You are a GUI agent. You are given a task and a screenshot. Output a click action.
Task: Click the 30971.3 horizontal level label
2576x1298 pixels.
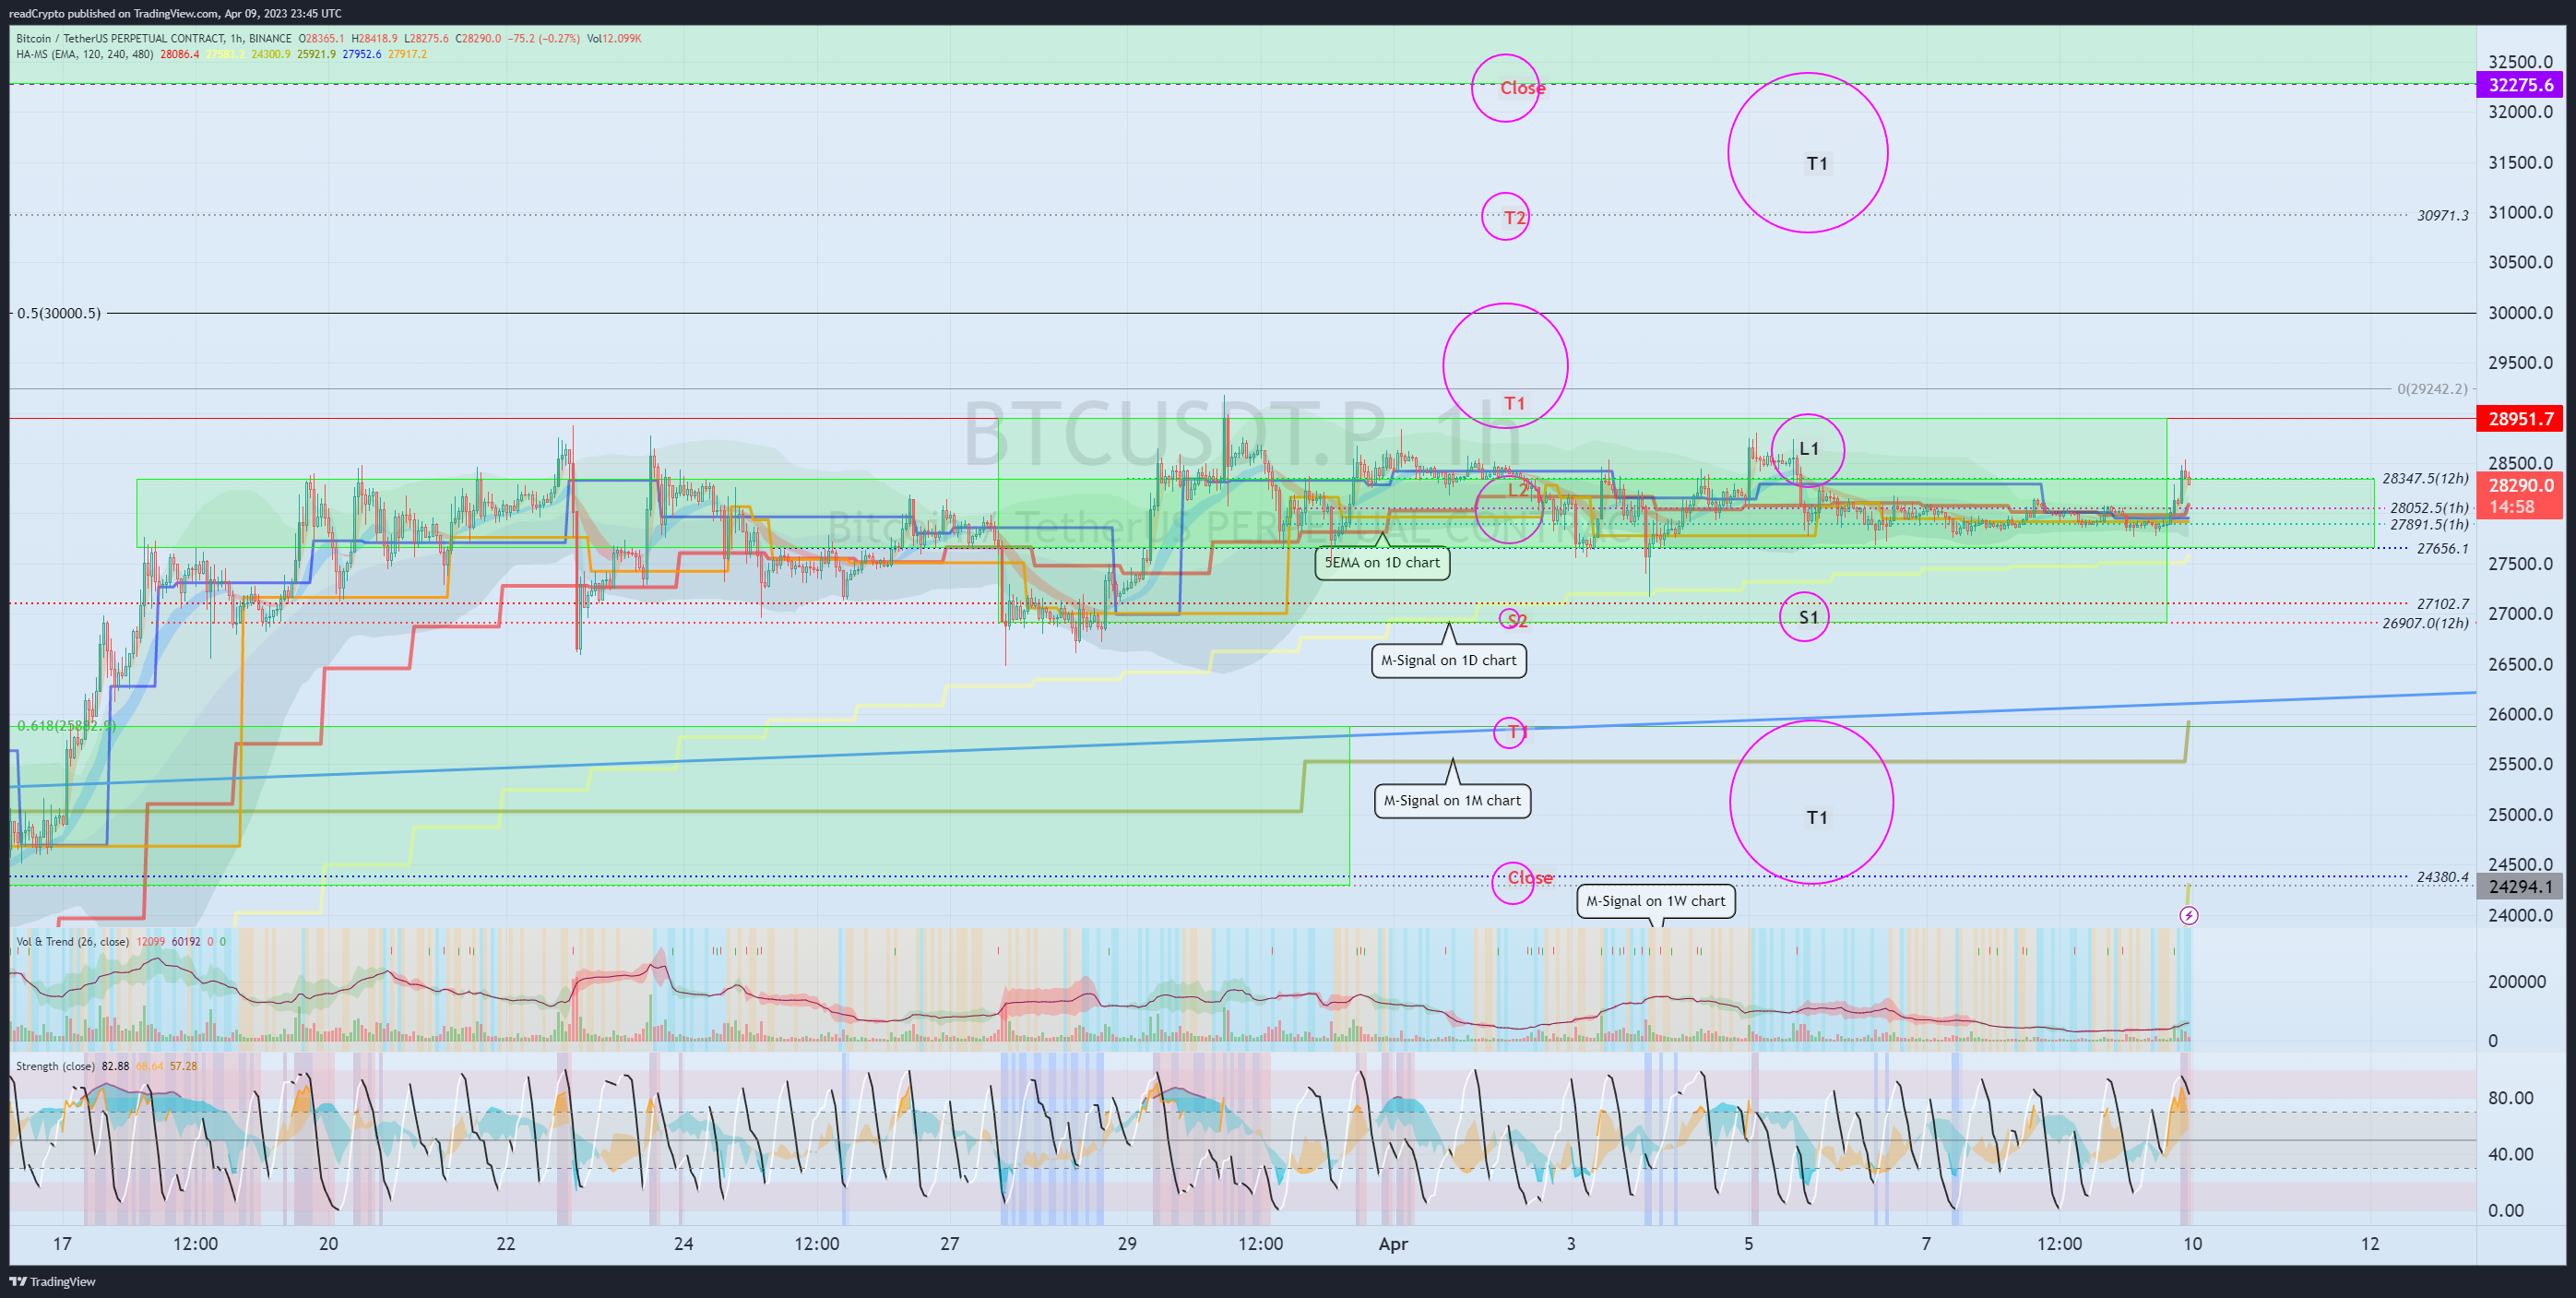coord(2442,215)
